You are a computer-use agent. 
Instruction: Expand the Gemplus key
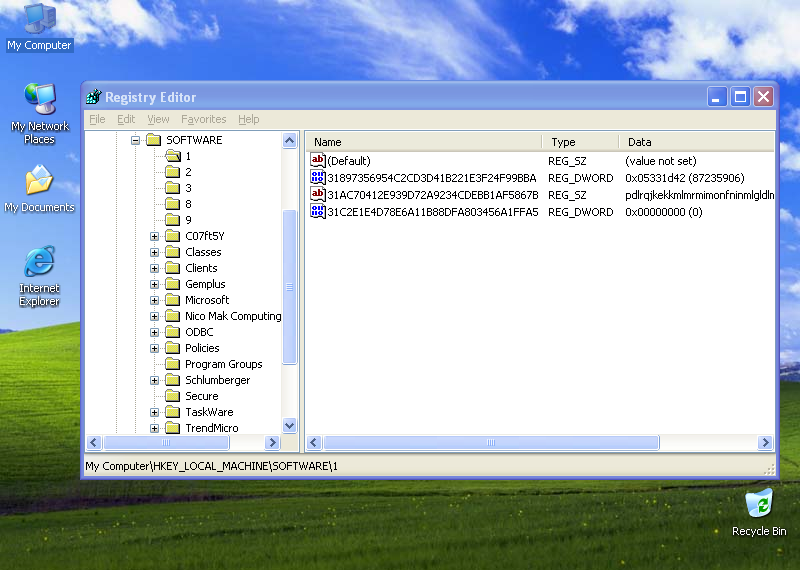(x=154, y=284)
